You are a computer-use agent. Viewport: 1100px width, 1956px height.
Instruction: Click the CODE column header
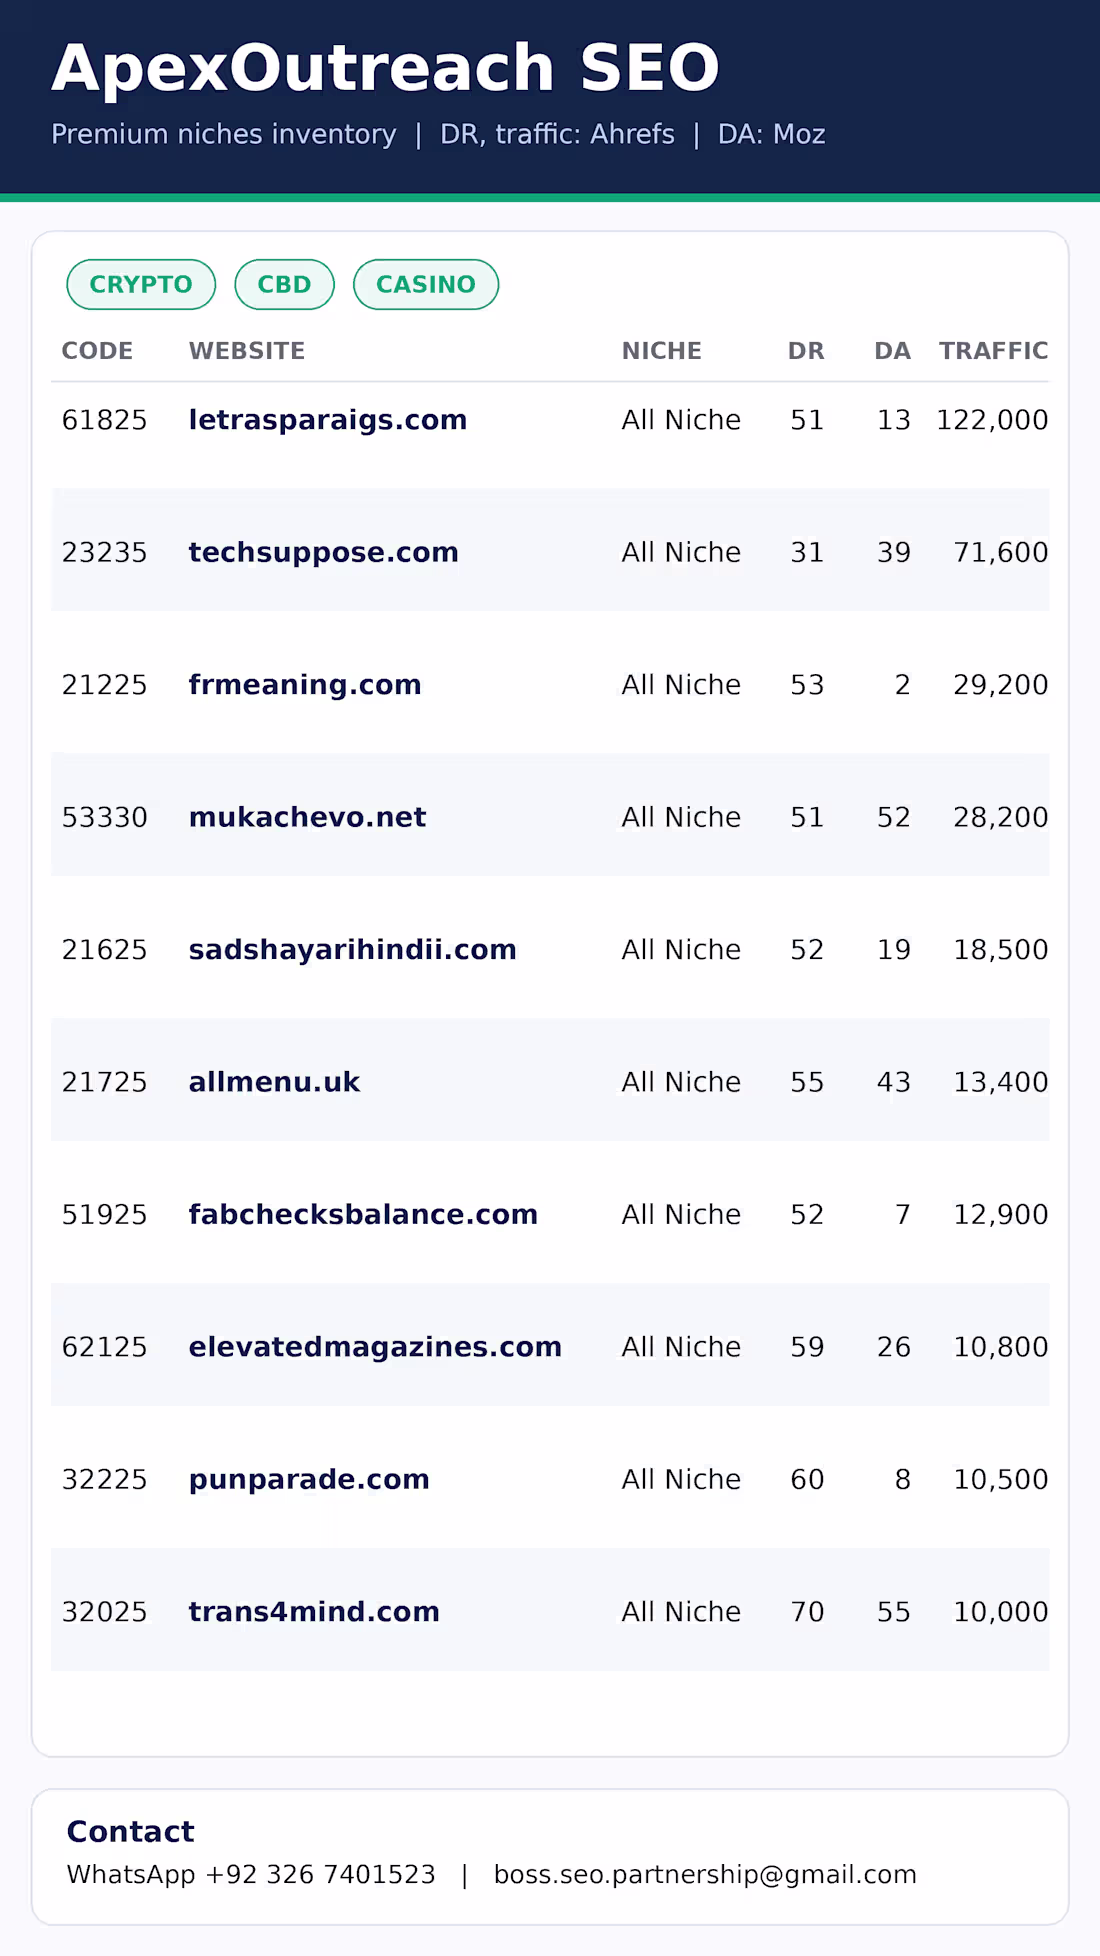[x=97, y=351]
